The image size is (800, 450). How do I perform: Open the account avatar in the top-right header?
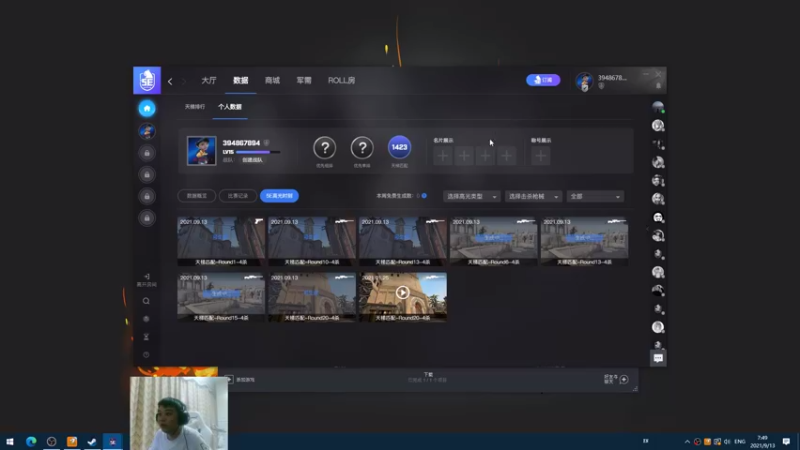tap(584, 81)
